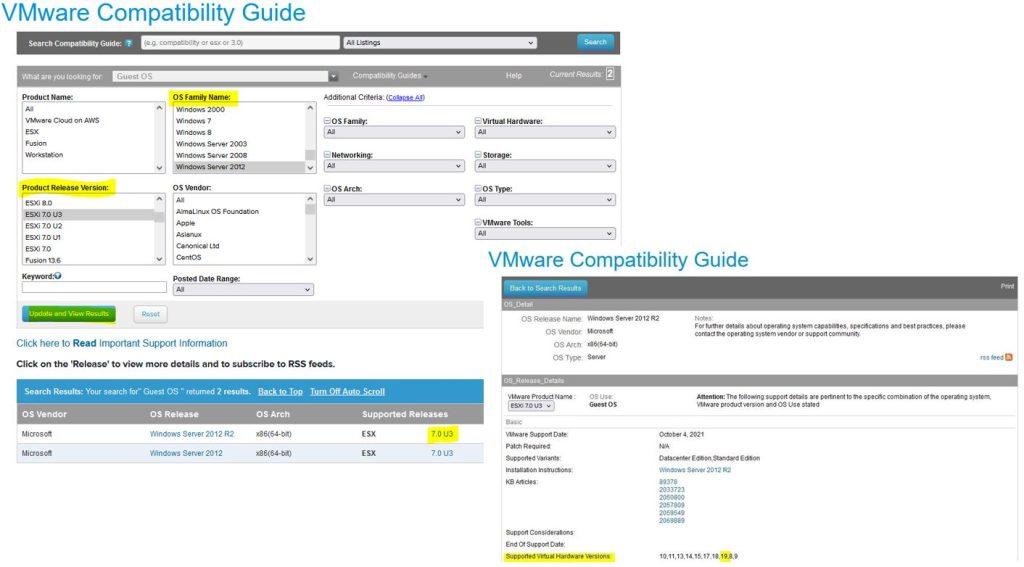Select Fusion 13.6 in Product Release Version list

[x=88, y=260]
